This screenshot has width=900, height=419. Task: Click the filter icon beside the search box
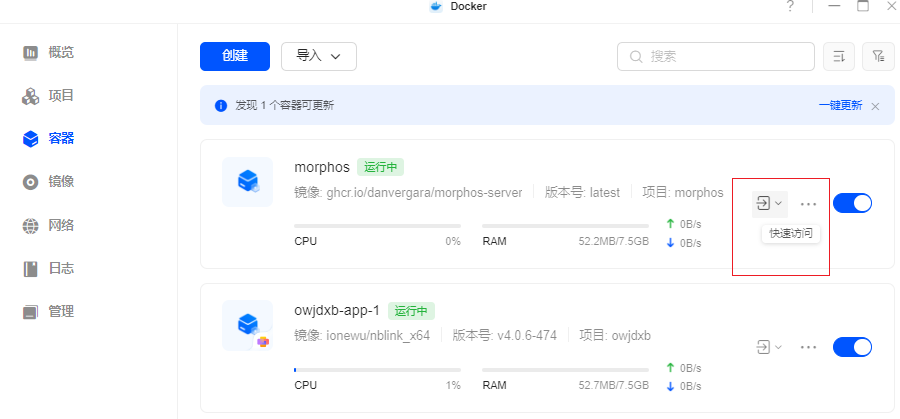coord(878,56)
